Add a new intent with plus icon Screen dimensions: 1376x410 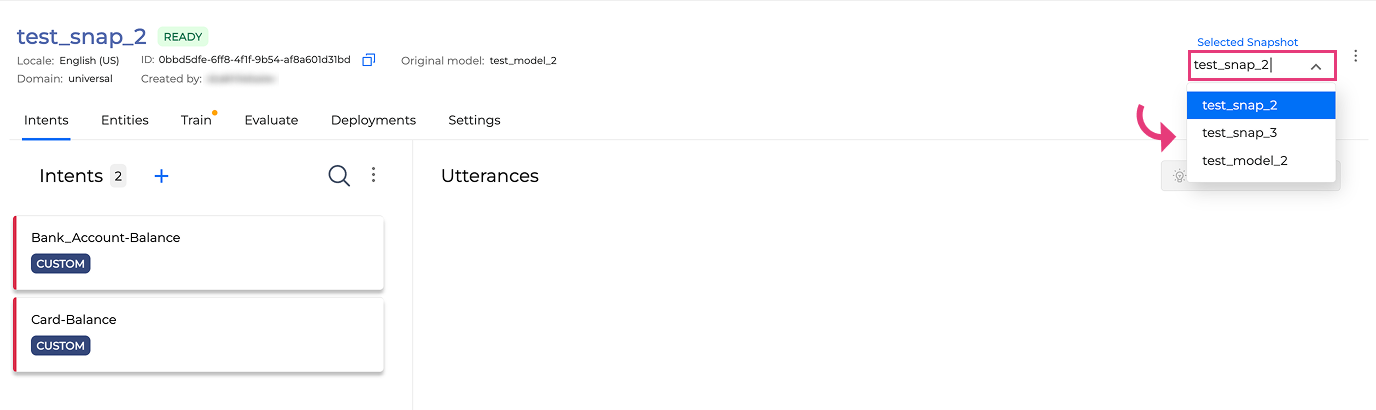point(162,176)
